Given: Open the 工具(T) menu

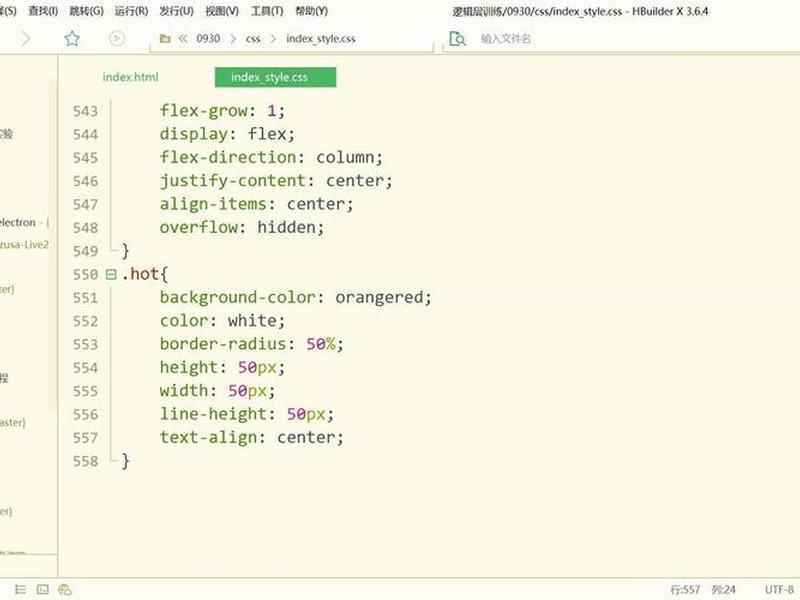Looking at the screenshot, I should tap(267, 11).
